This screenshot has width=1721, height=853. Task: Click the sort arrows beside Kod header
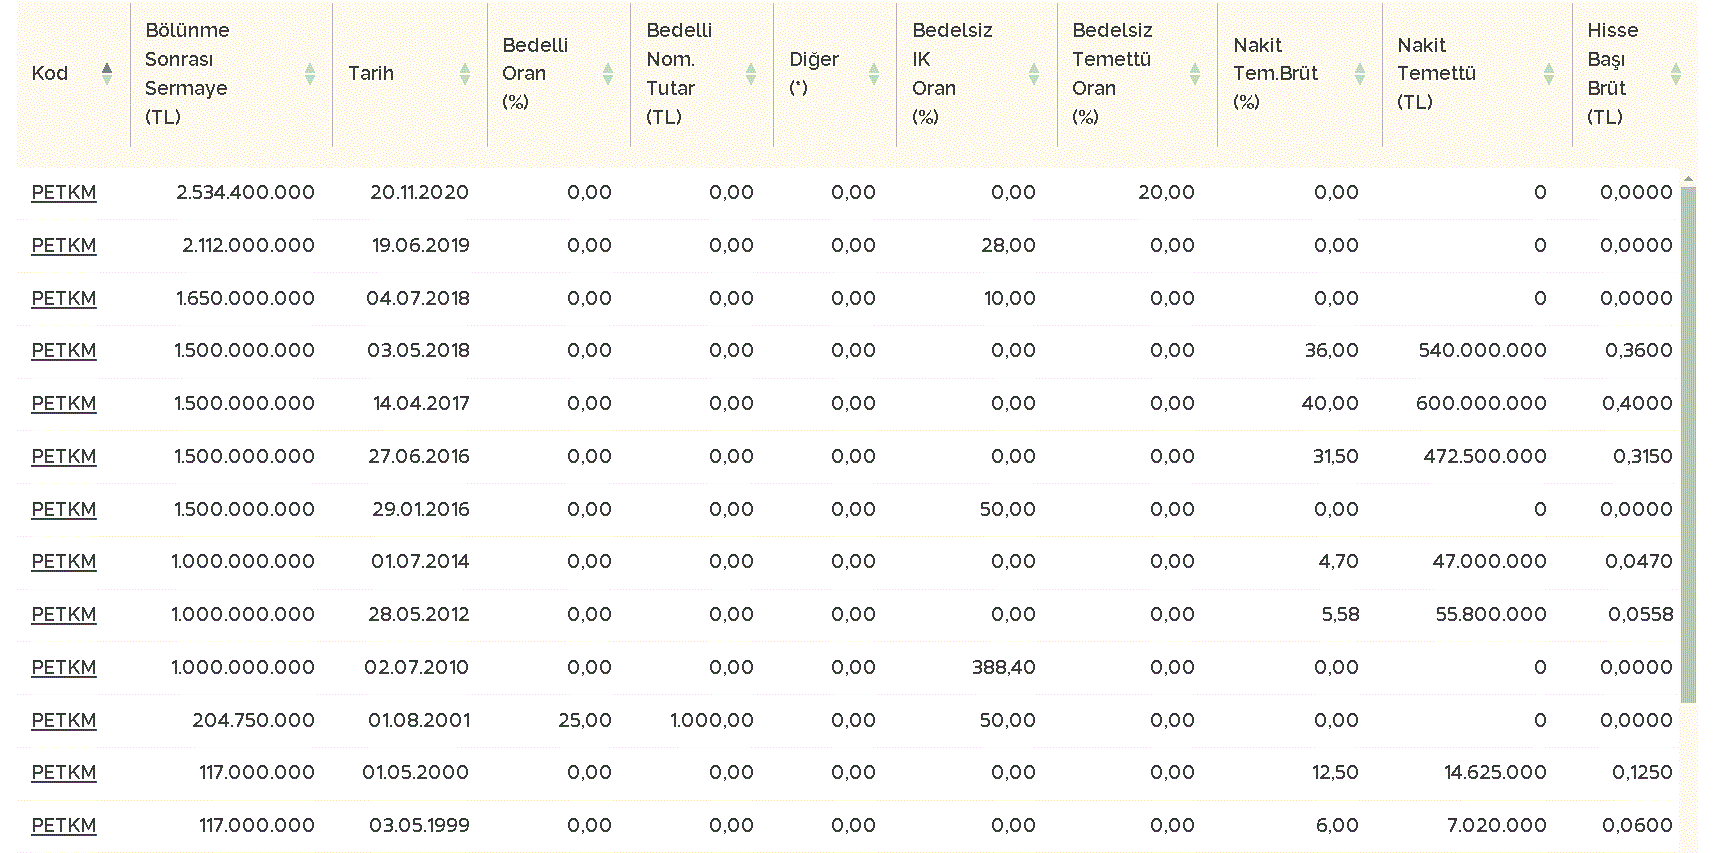[x=107, y=73]
